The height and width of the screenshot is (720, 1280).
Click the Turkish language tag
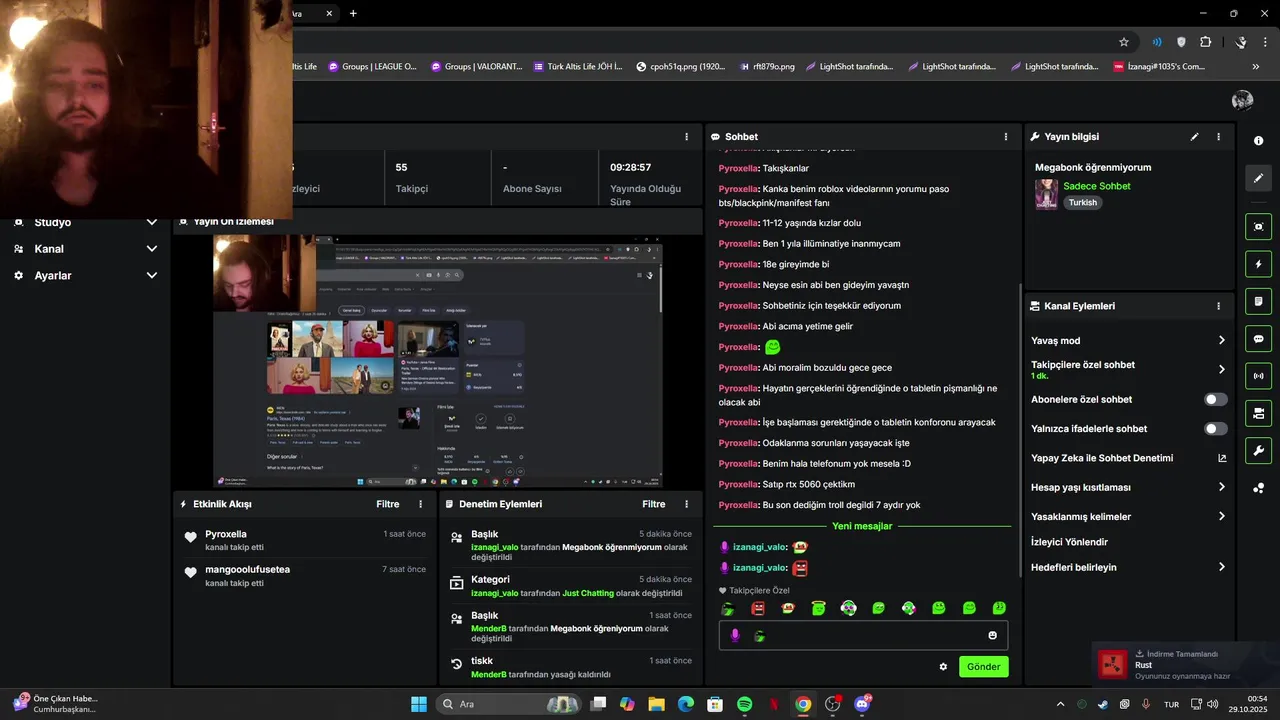point(1082,202)
